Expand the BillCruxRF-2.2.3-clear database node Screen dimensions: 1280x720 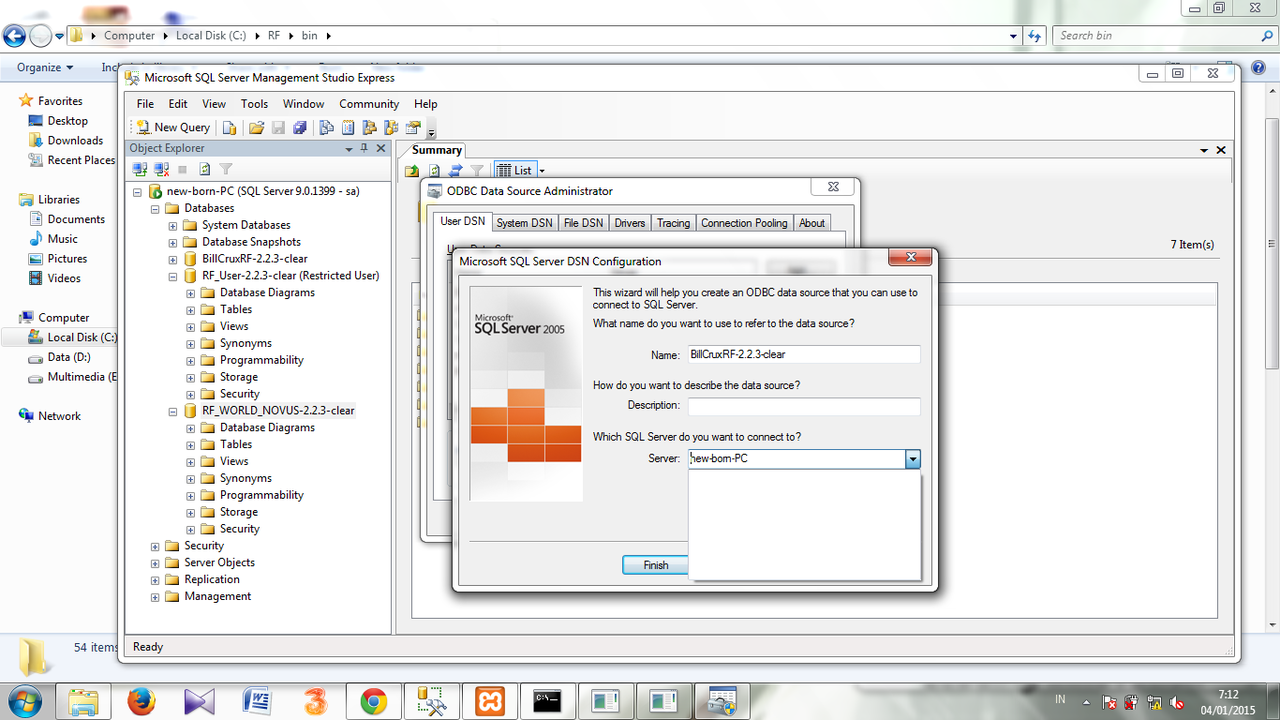click(x=173, y=259)
